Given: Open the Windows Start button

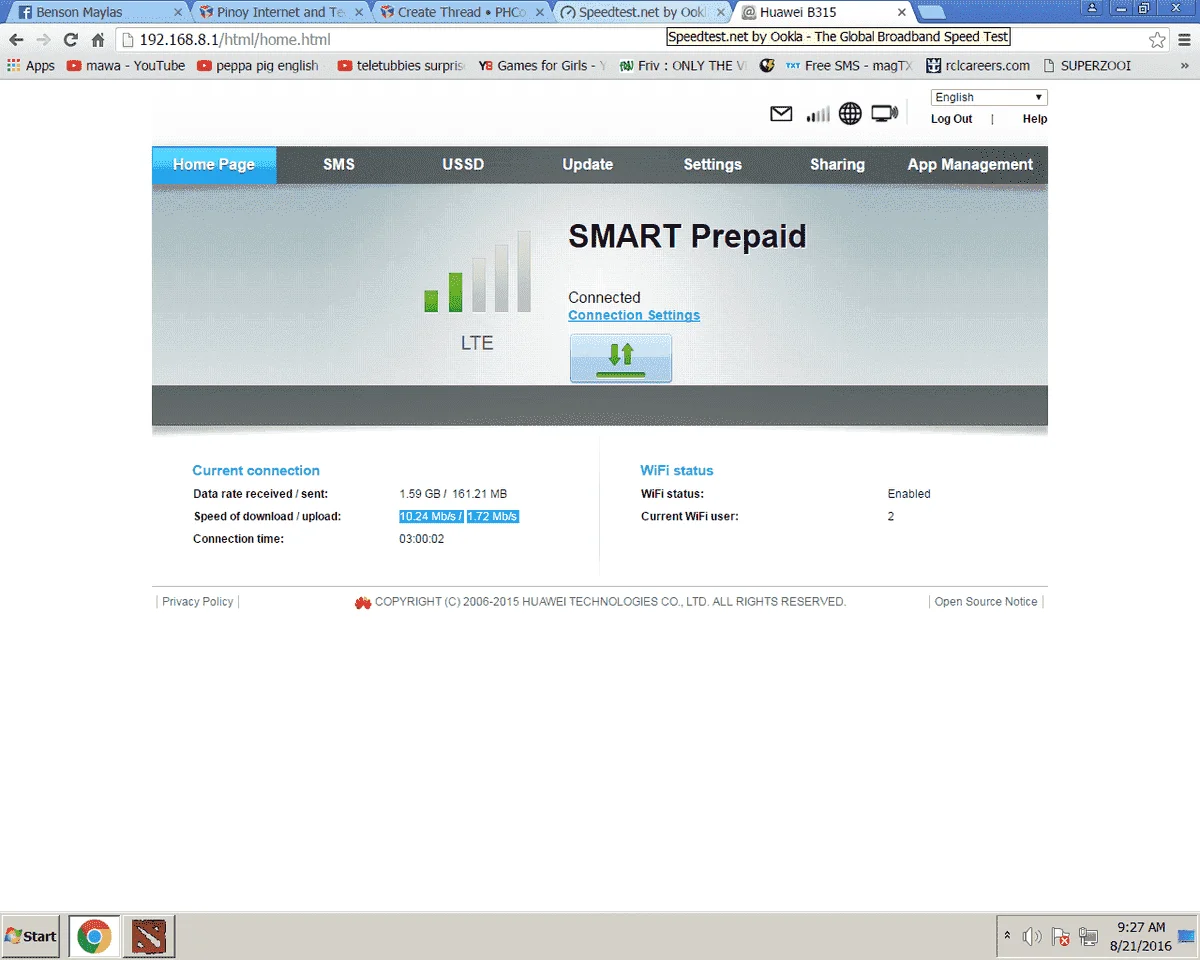Looking at the screenshot, I should click(x=31, y=936).
